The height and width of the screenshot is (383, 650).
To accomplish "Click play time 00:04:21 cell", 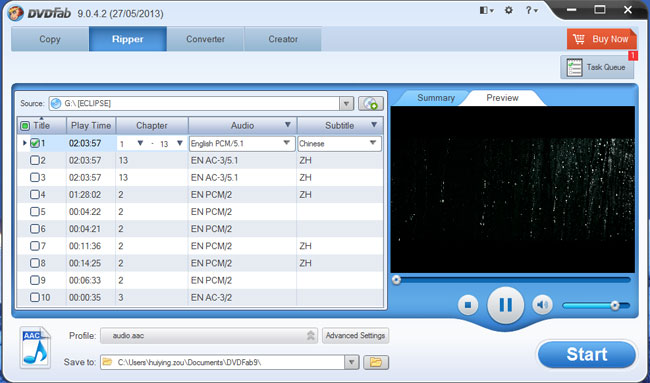I will 85,229.
